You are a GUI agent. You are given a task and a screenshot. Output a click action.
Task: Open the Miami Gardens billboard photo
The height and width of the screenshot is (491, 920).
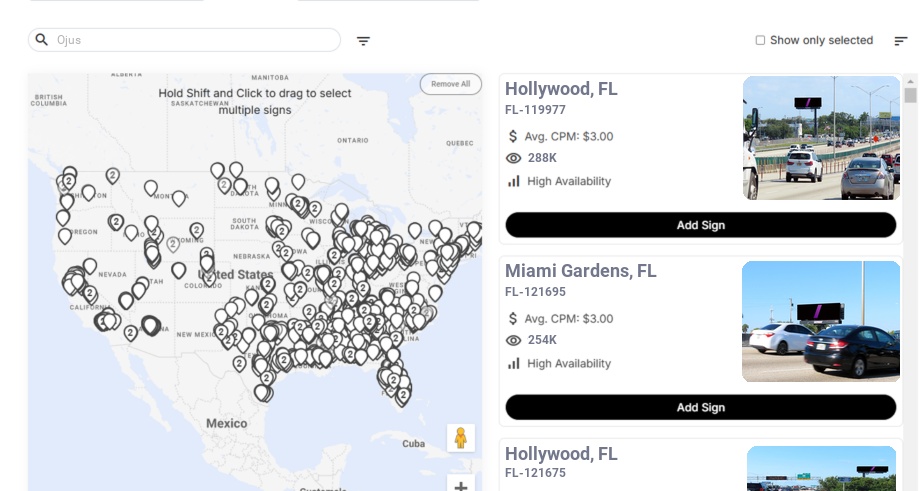tap(821, 321)
